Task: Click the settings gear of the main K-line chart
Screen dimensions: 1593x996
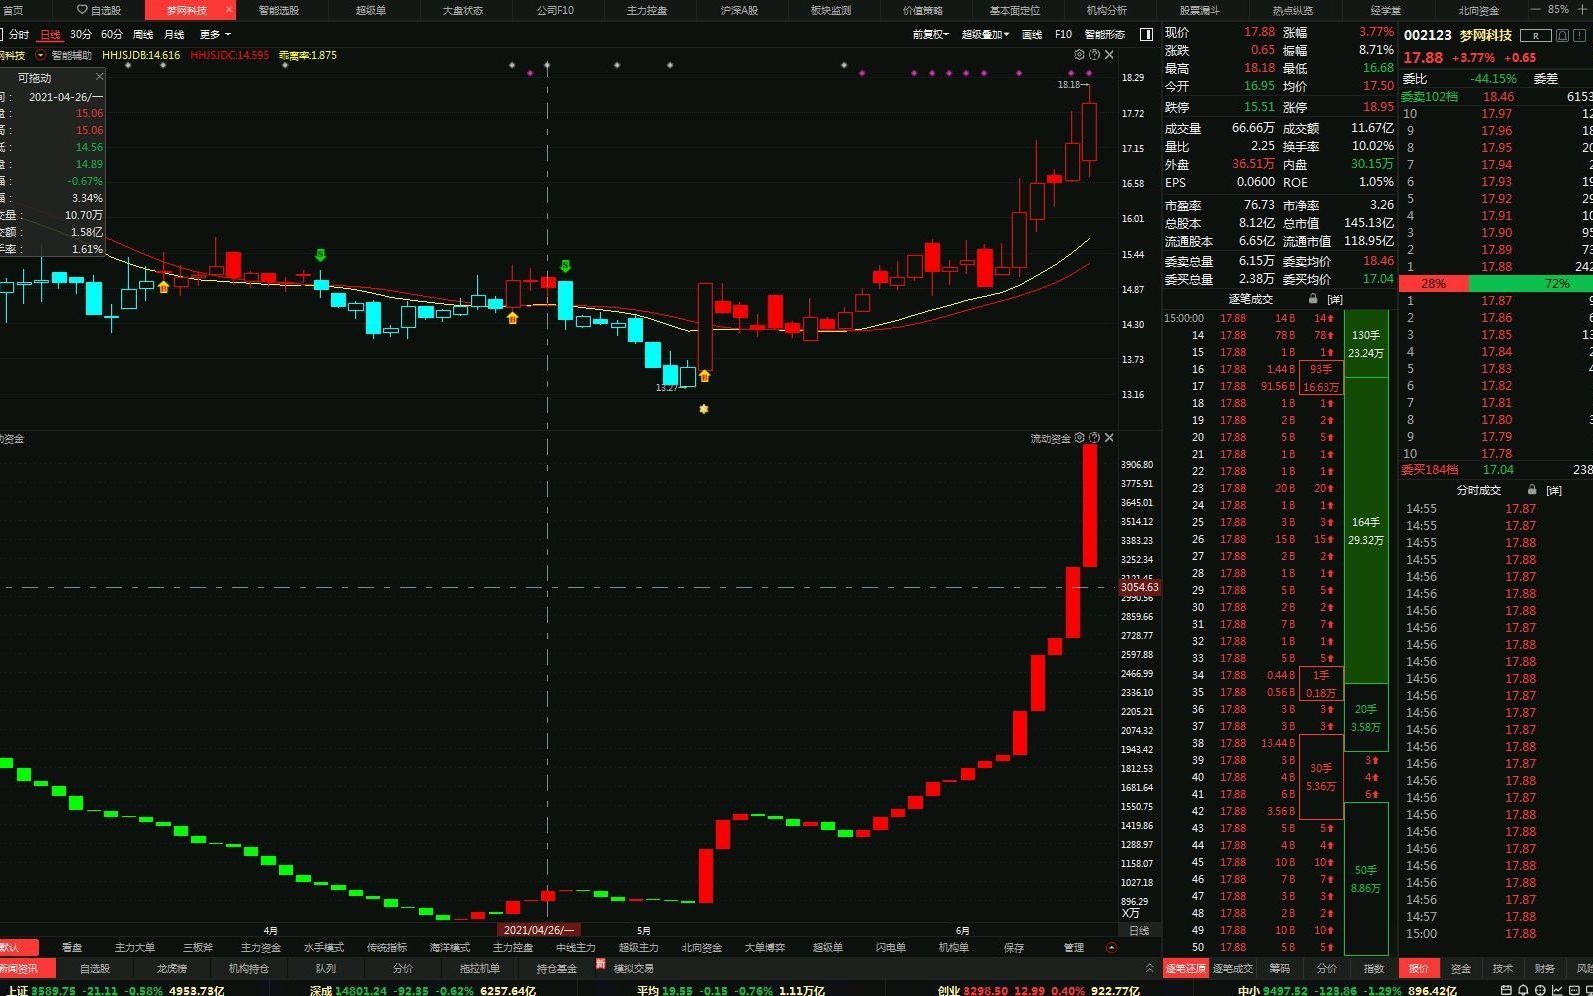Action: [x=1079, y=55]
